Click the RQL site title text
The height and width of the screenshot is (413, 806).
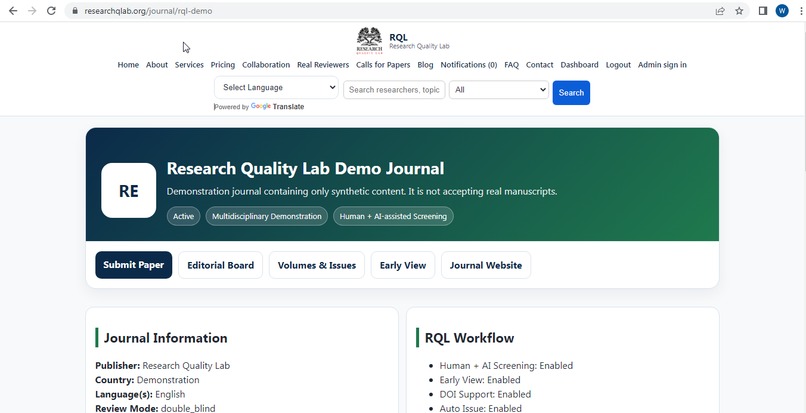point(398,38)
